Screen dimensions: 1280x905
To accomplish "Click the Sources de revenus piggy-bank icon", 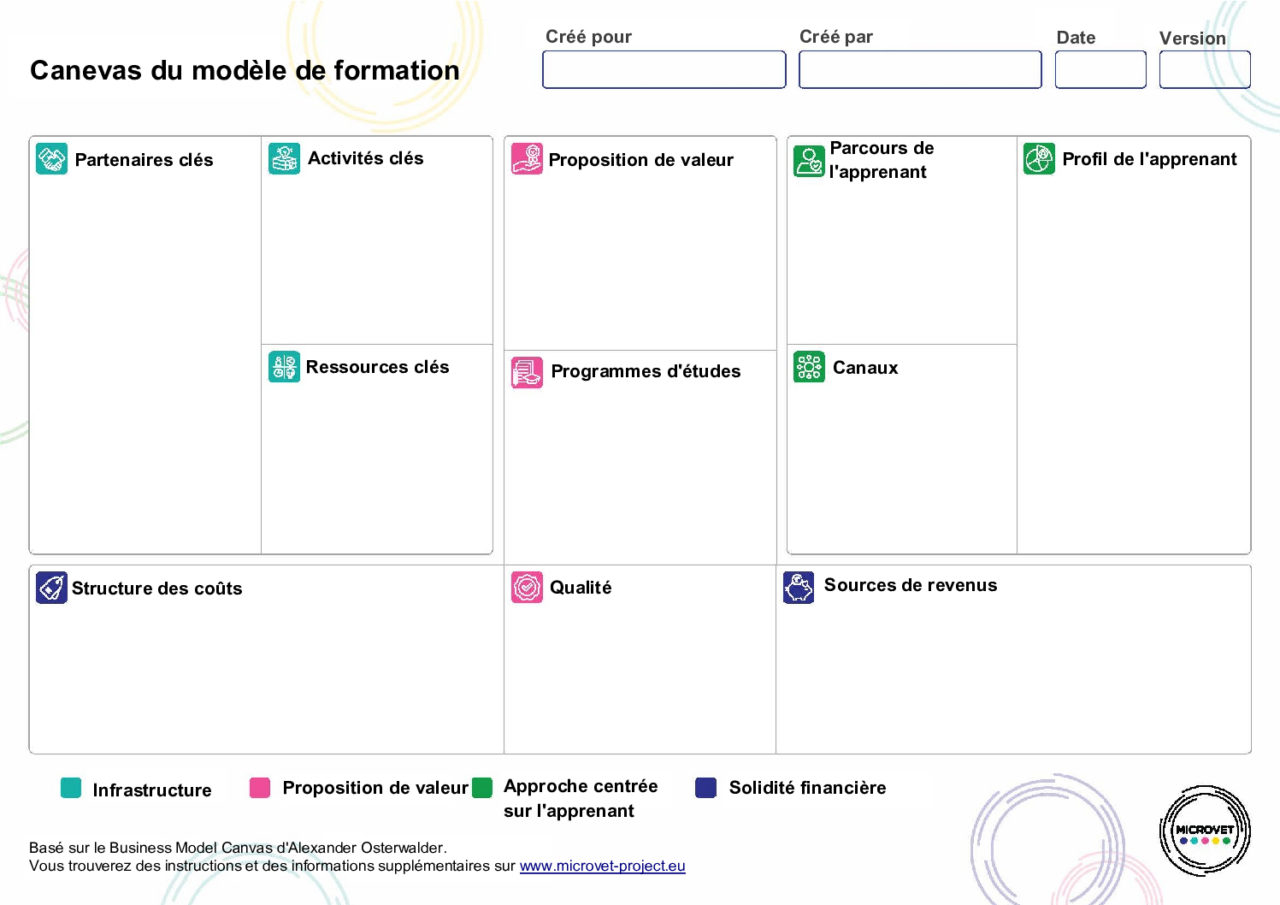I will [x=799, y=588].
